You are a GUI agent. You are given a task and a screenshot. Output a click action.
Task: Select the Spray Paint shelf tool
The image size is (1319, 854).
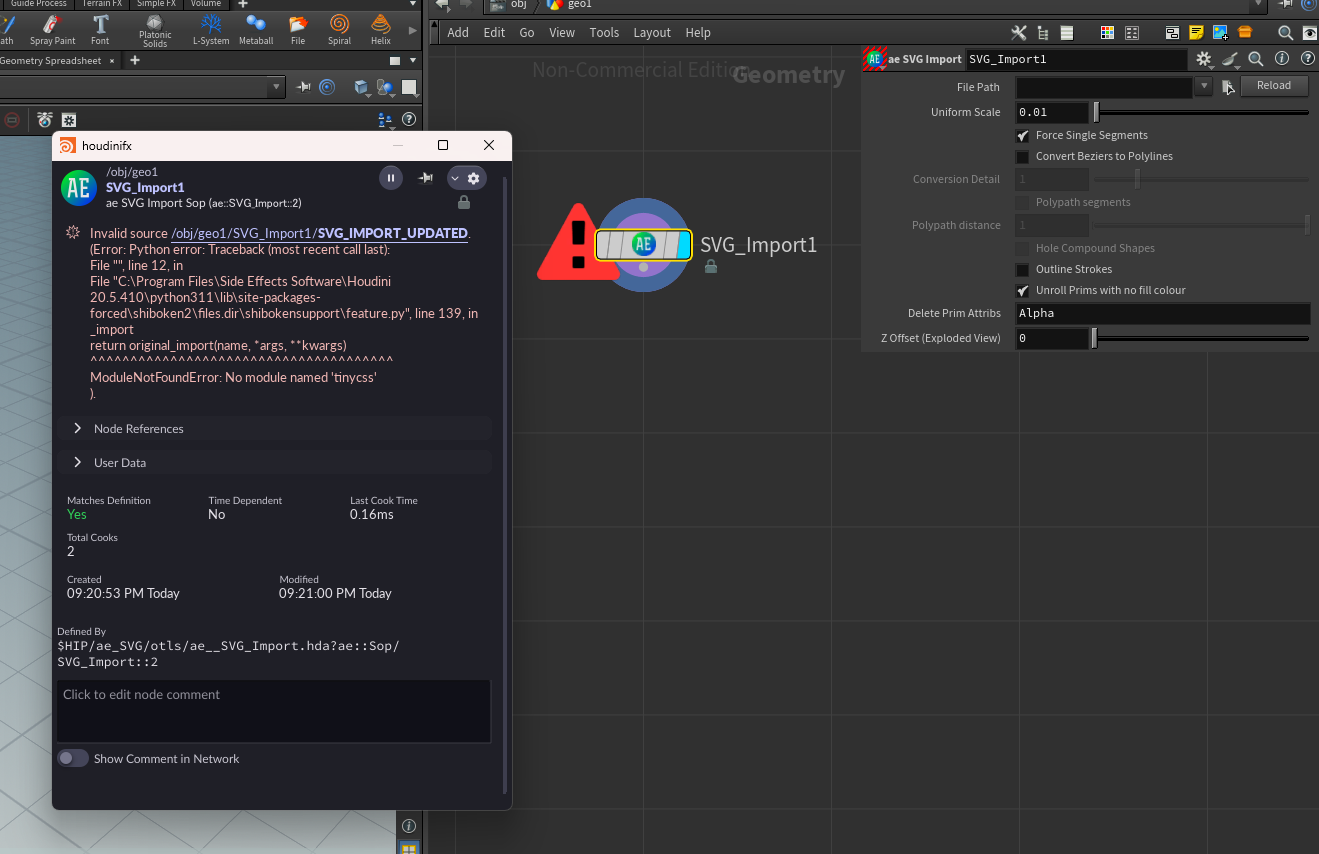52,29
